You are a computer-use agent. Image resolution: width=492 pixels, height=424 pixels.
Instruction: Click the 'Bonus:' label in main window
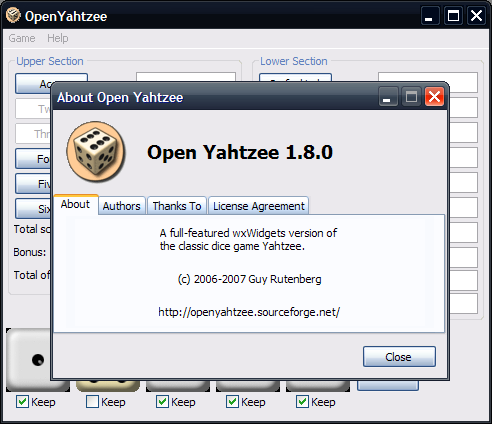click(x=30, y=252)
